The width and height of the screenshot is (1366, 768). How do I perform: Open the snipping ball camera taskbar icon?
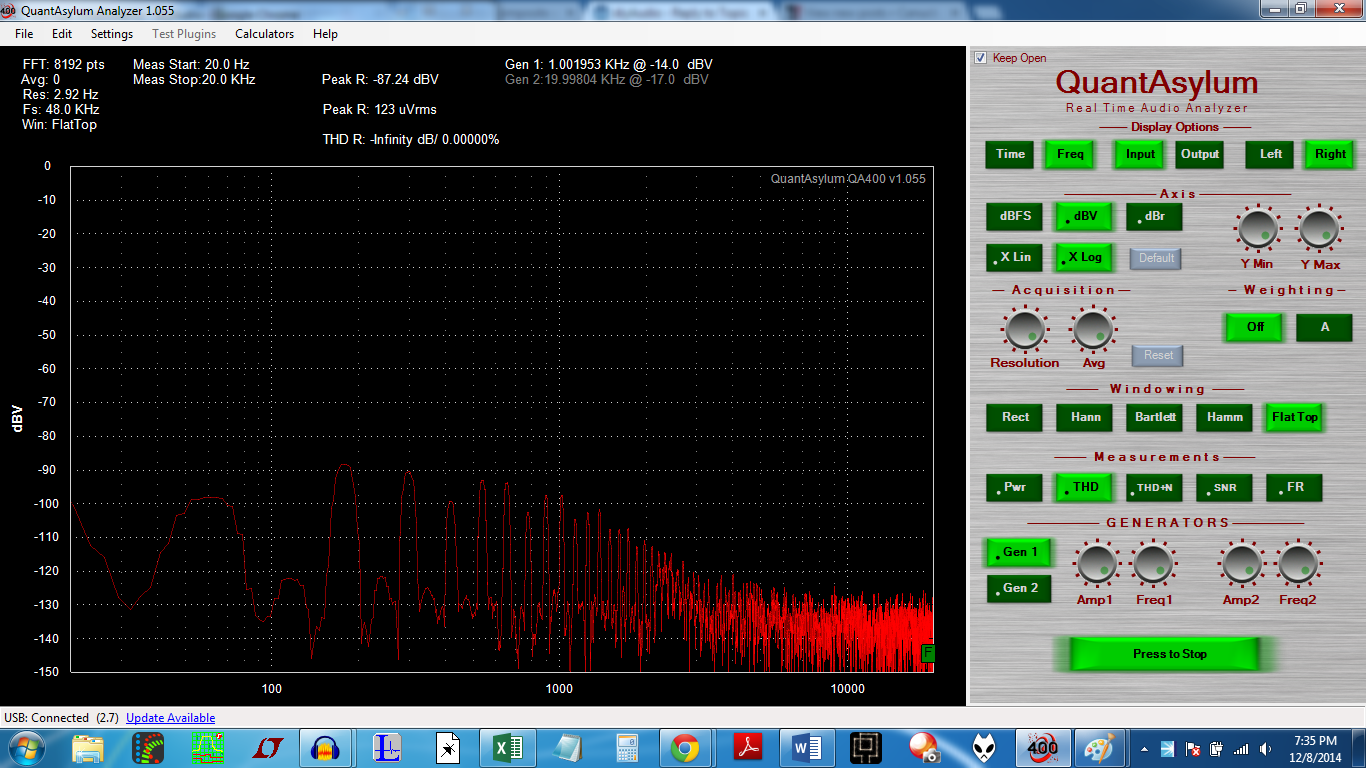923,748
